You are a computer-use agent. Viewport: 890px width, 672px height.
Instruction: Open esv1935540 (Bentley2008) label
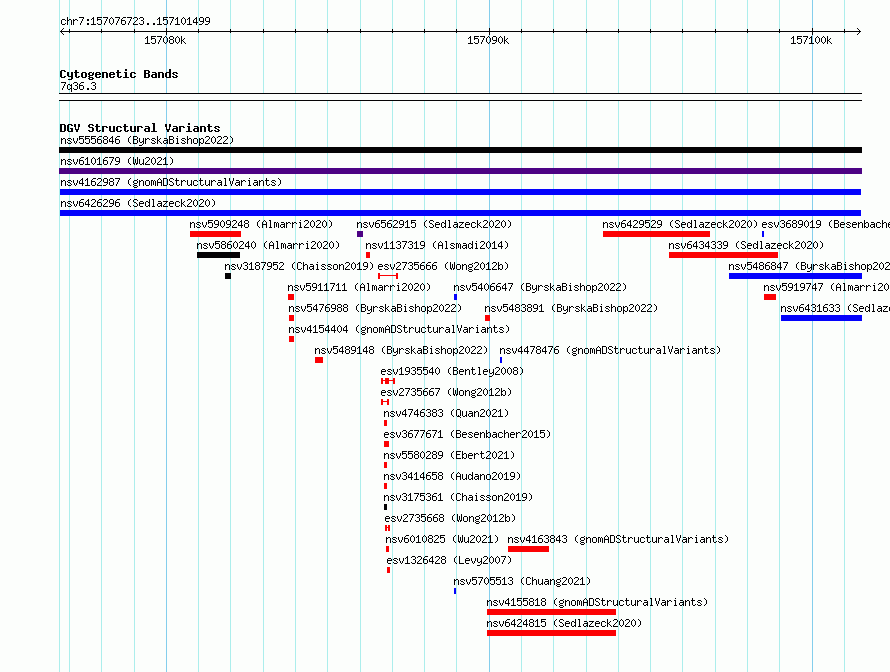click(452, 371)
